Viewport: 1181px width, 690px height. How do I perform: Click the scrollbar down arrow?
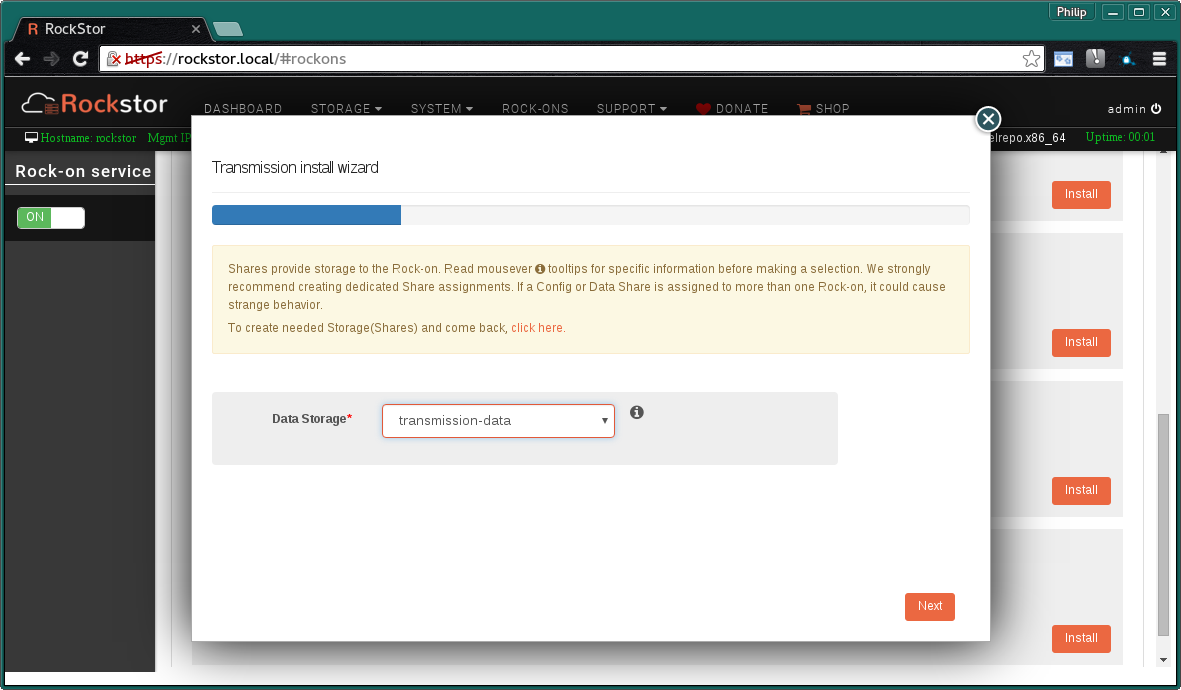[1164, 660]
